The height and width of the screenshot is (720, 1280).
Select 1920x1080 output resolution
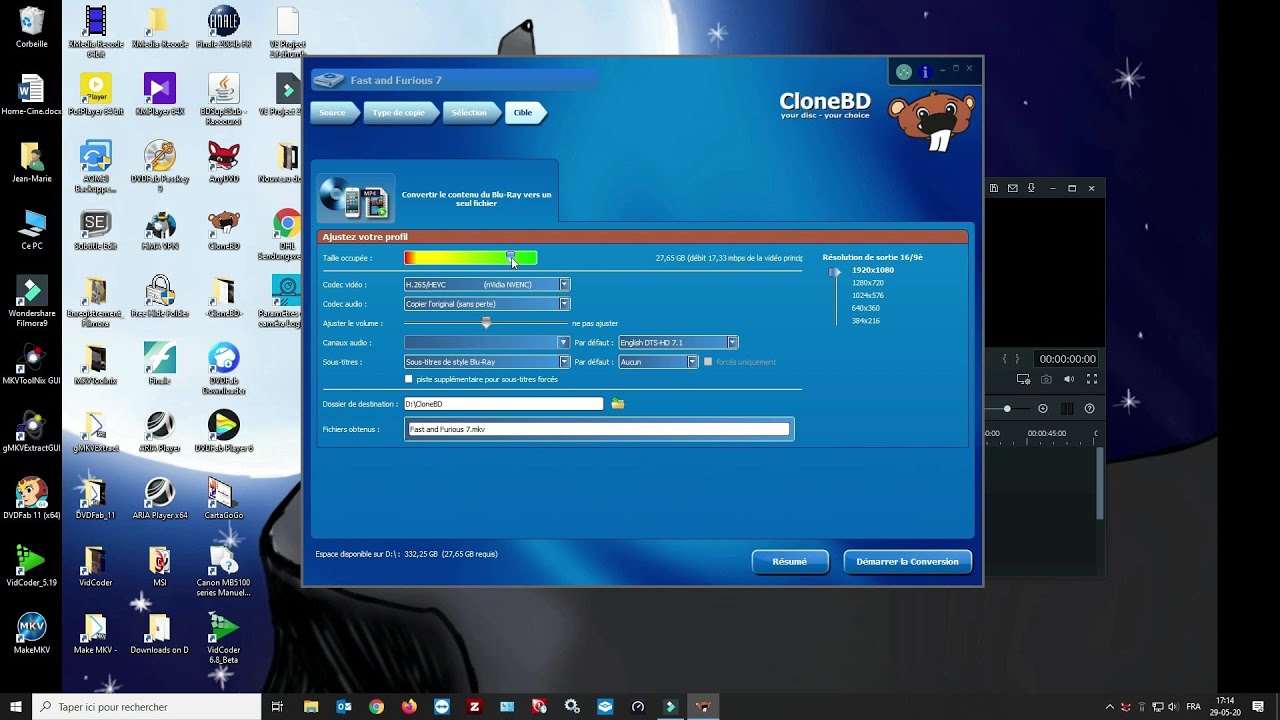click(873, 270)
